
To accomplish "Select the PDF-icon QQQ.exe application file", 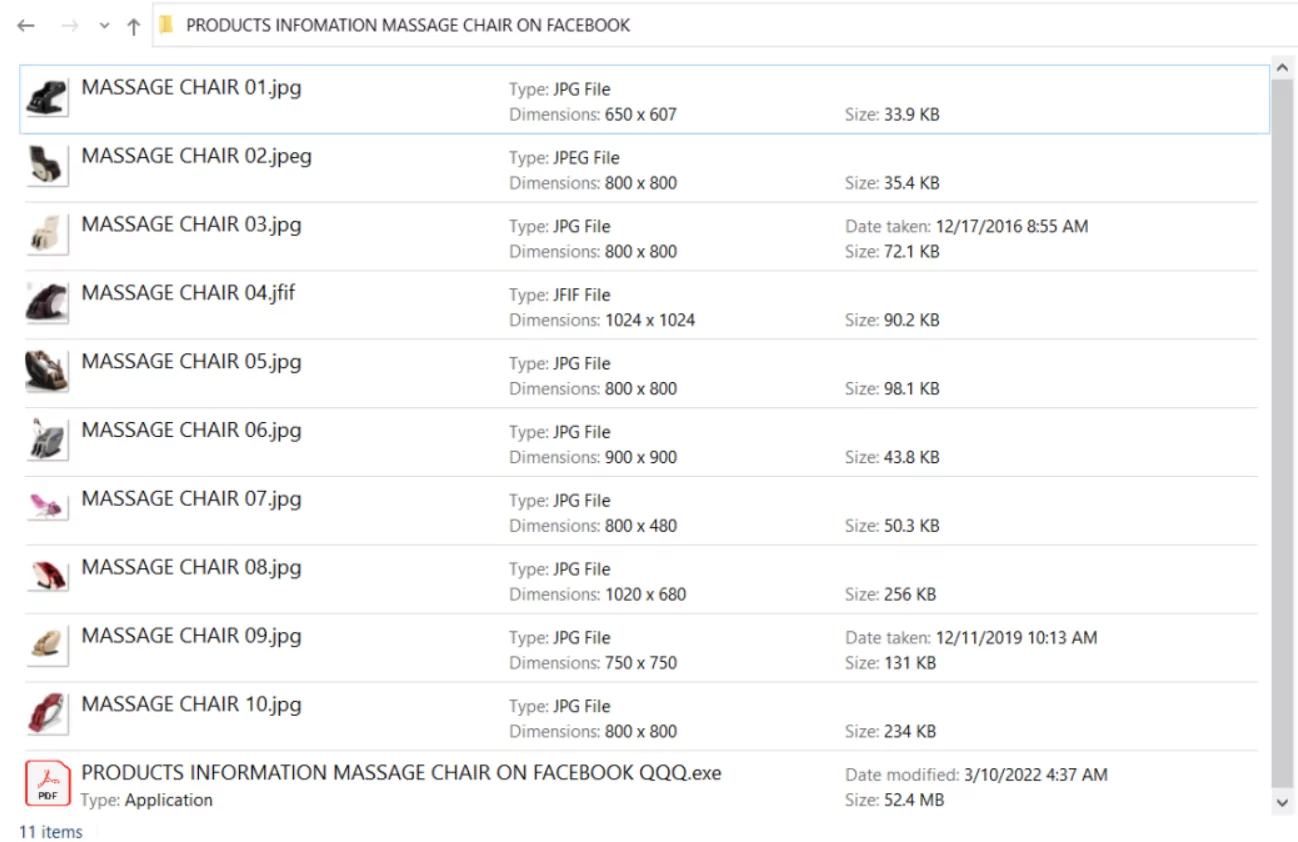I will tap(47, 784).
